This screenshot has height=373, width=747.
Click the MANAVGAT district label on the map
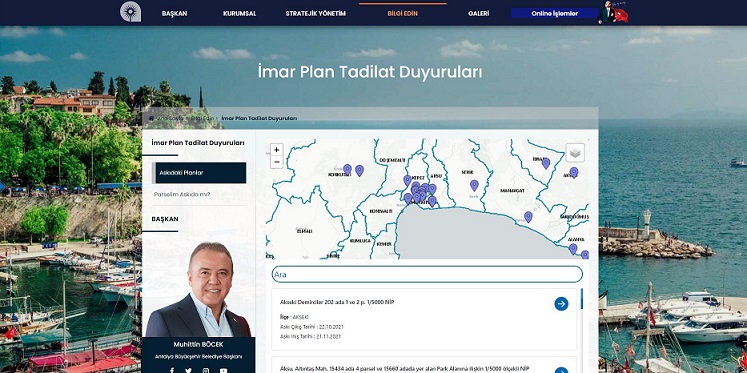[512, 191]
